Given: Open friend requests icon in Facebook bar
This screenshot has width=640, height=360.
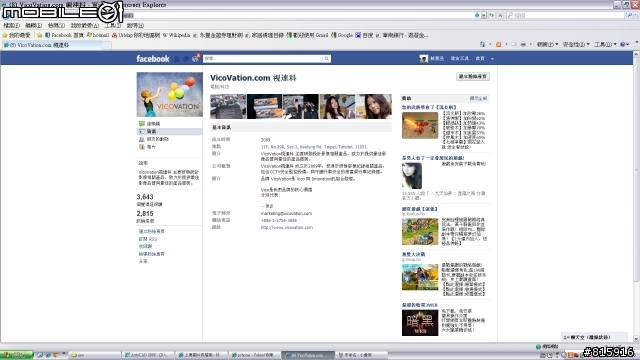Looking at the screenshot, I should pyautogui.click(x=177, y=59).
